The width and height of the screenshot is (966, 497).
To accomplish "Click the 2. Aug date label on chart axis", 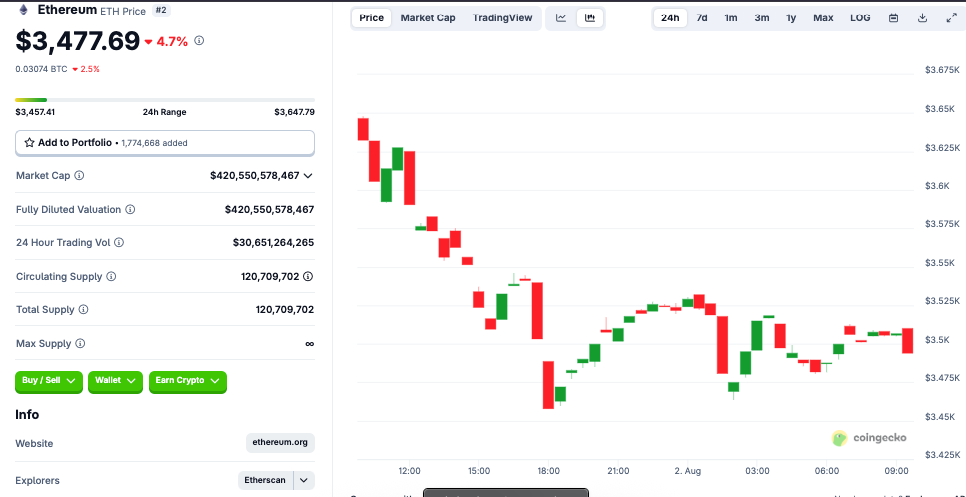I will point(688,471).
